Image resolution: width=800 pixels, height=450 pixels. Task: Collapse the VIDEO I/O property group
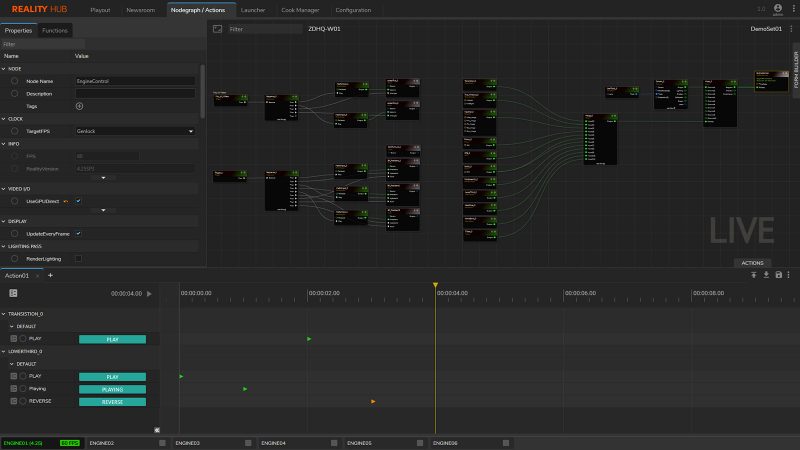click(x=4, y=189)
